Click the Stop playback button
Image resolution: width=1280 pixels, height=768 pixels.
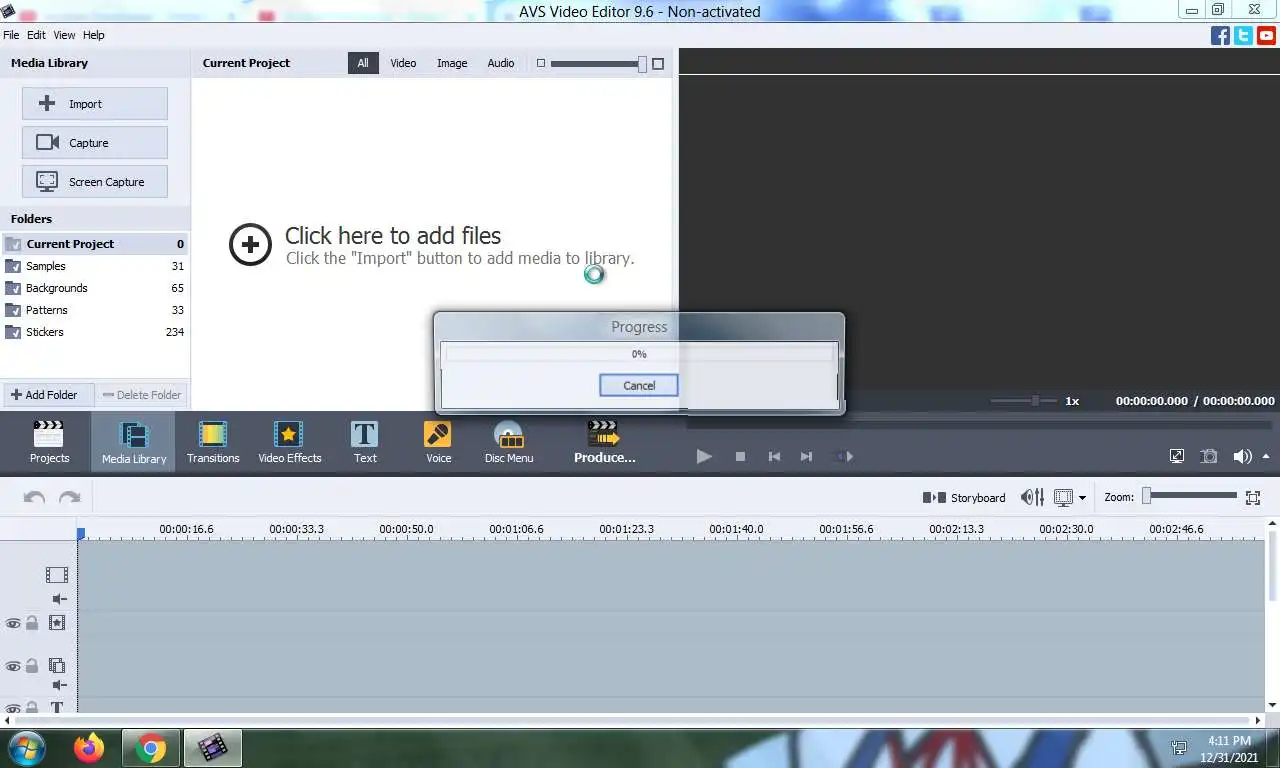[x=740, y=456]
